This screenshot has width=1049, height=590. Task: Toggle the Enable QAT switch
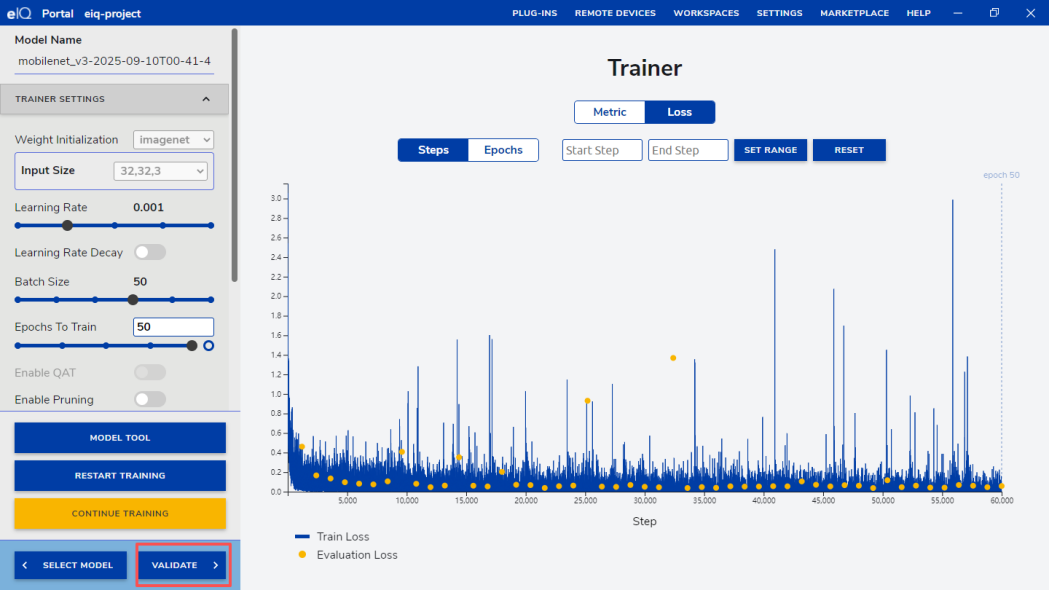tap(150, 373)
